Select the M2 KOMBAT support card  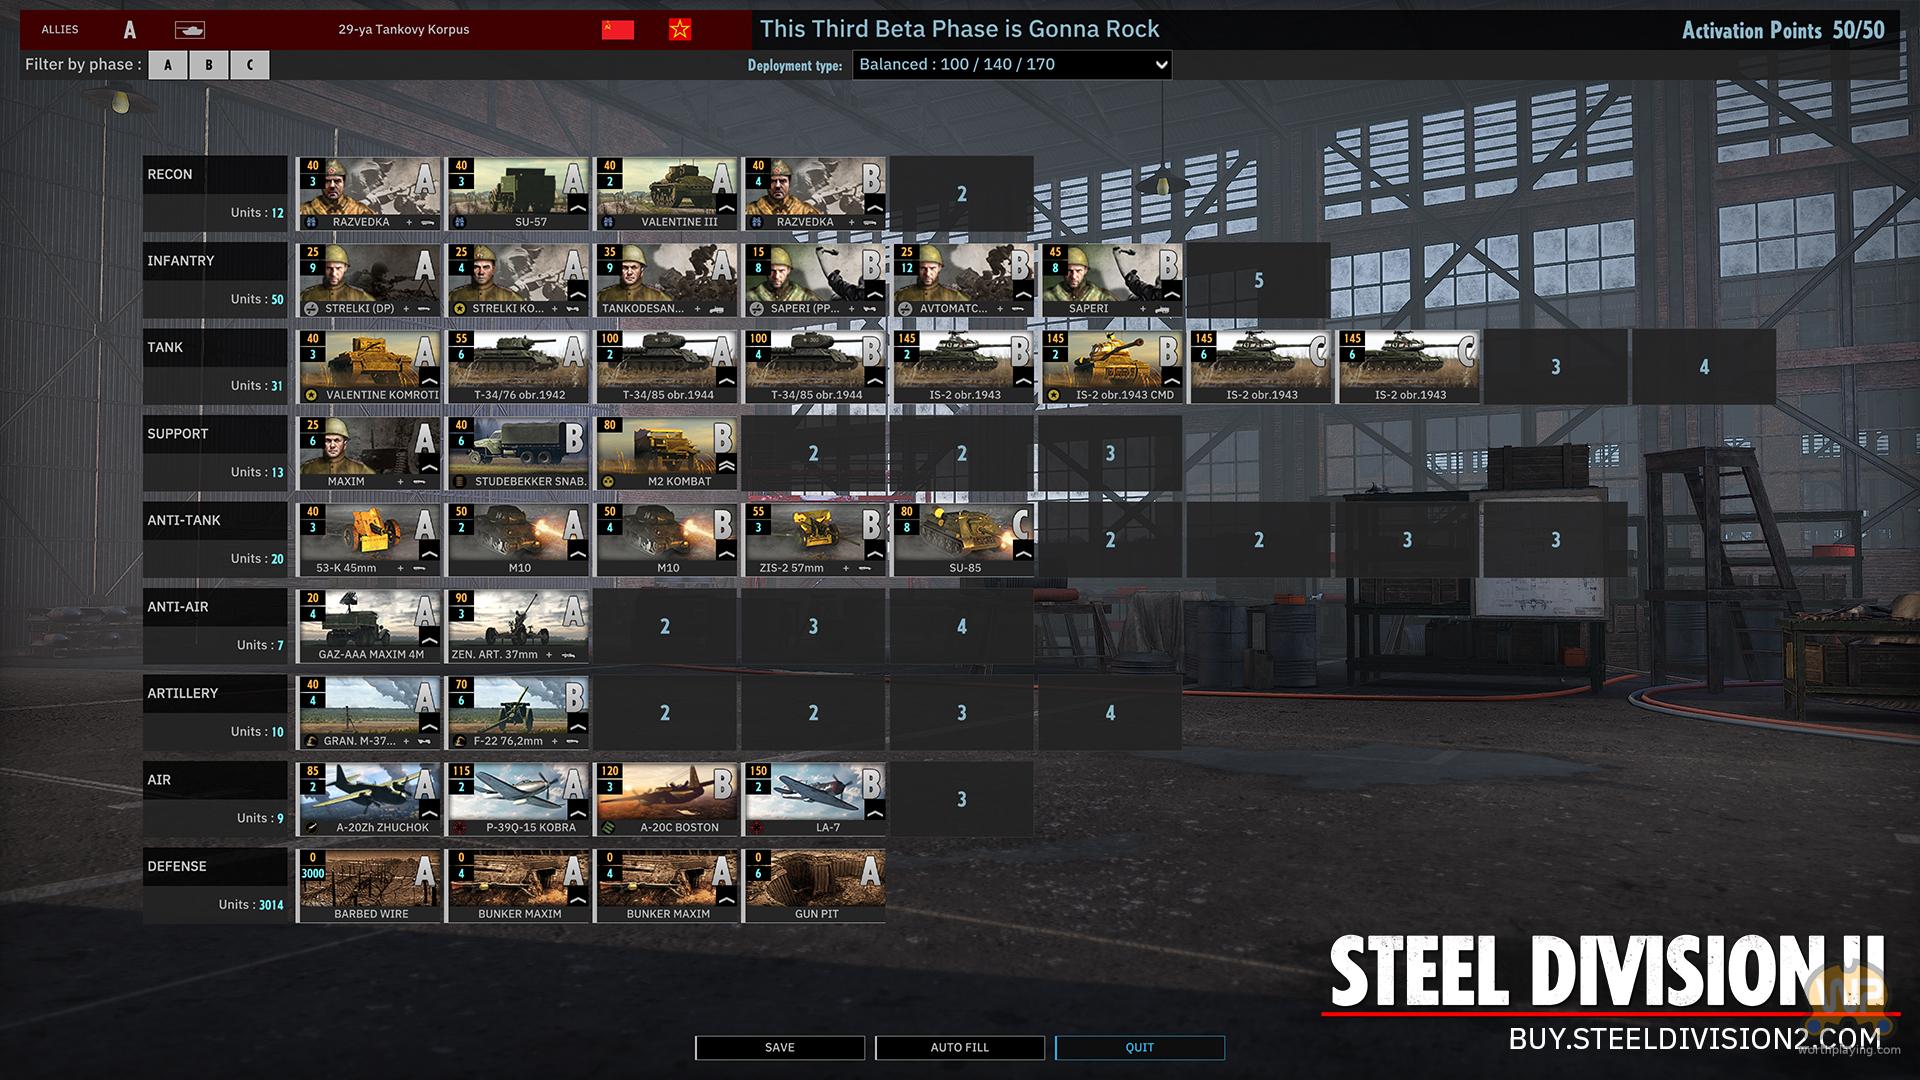pyautogui.click(x=666, y=453)
